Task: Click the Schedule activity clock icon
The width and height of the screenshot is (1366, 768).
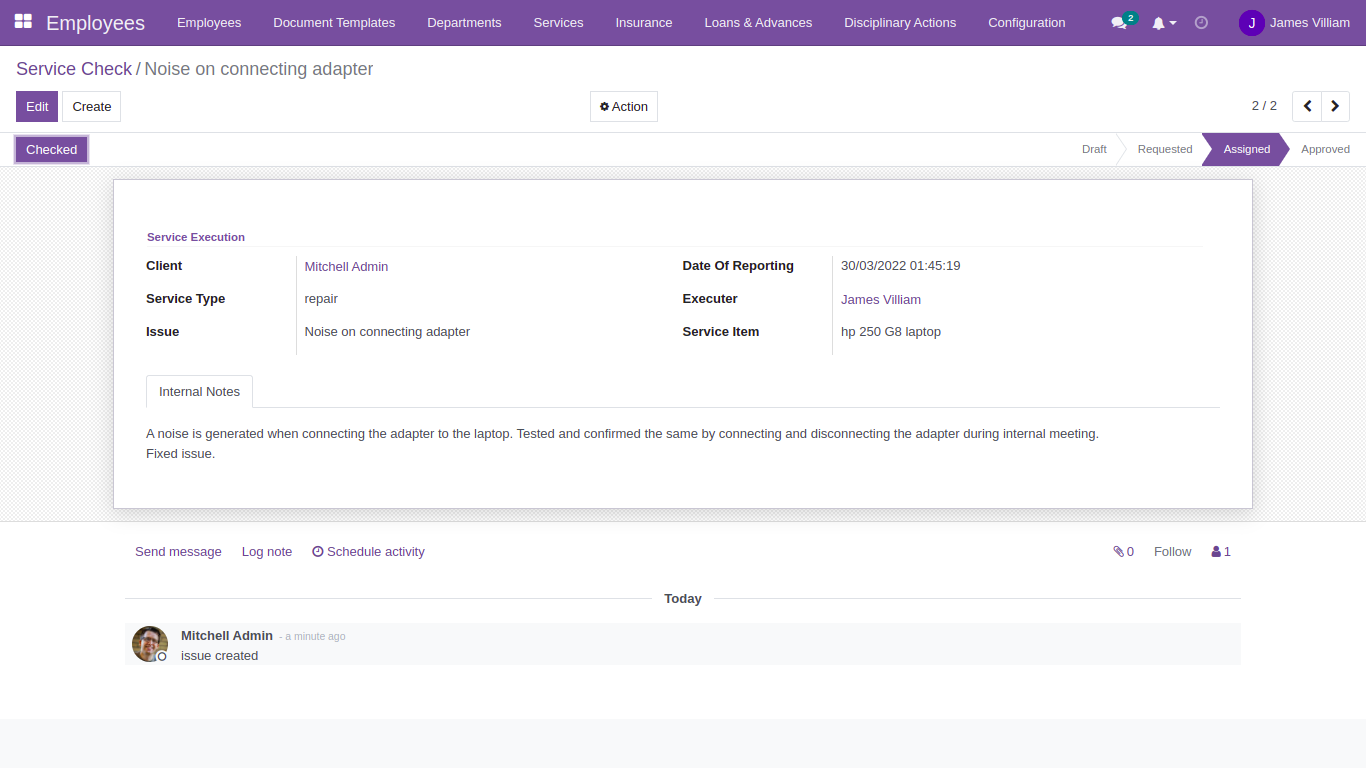Action: coord(317,551)
